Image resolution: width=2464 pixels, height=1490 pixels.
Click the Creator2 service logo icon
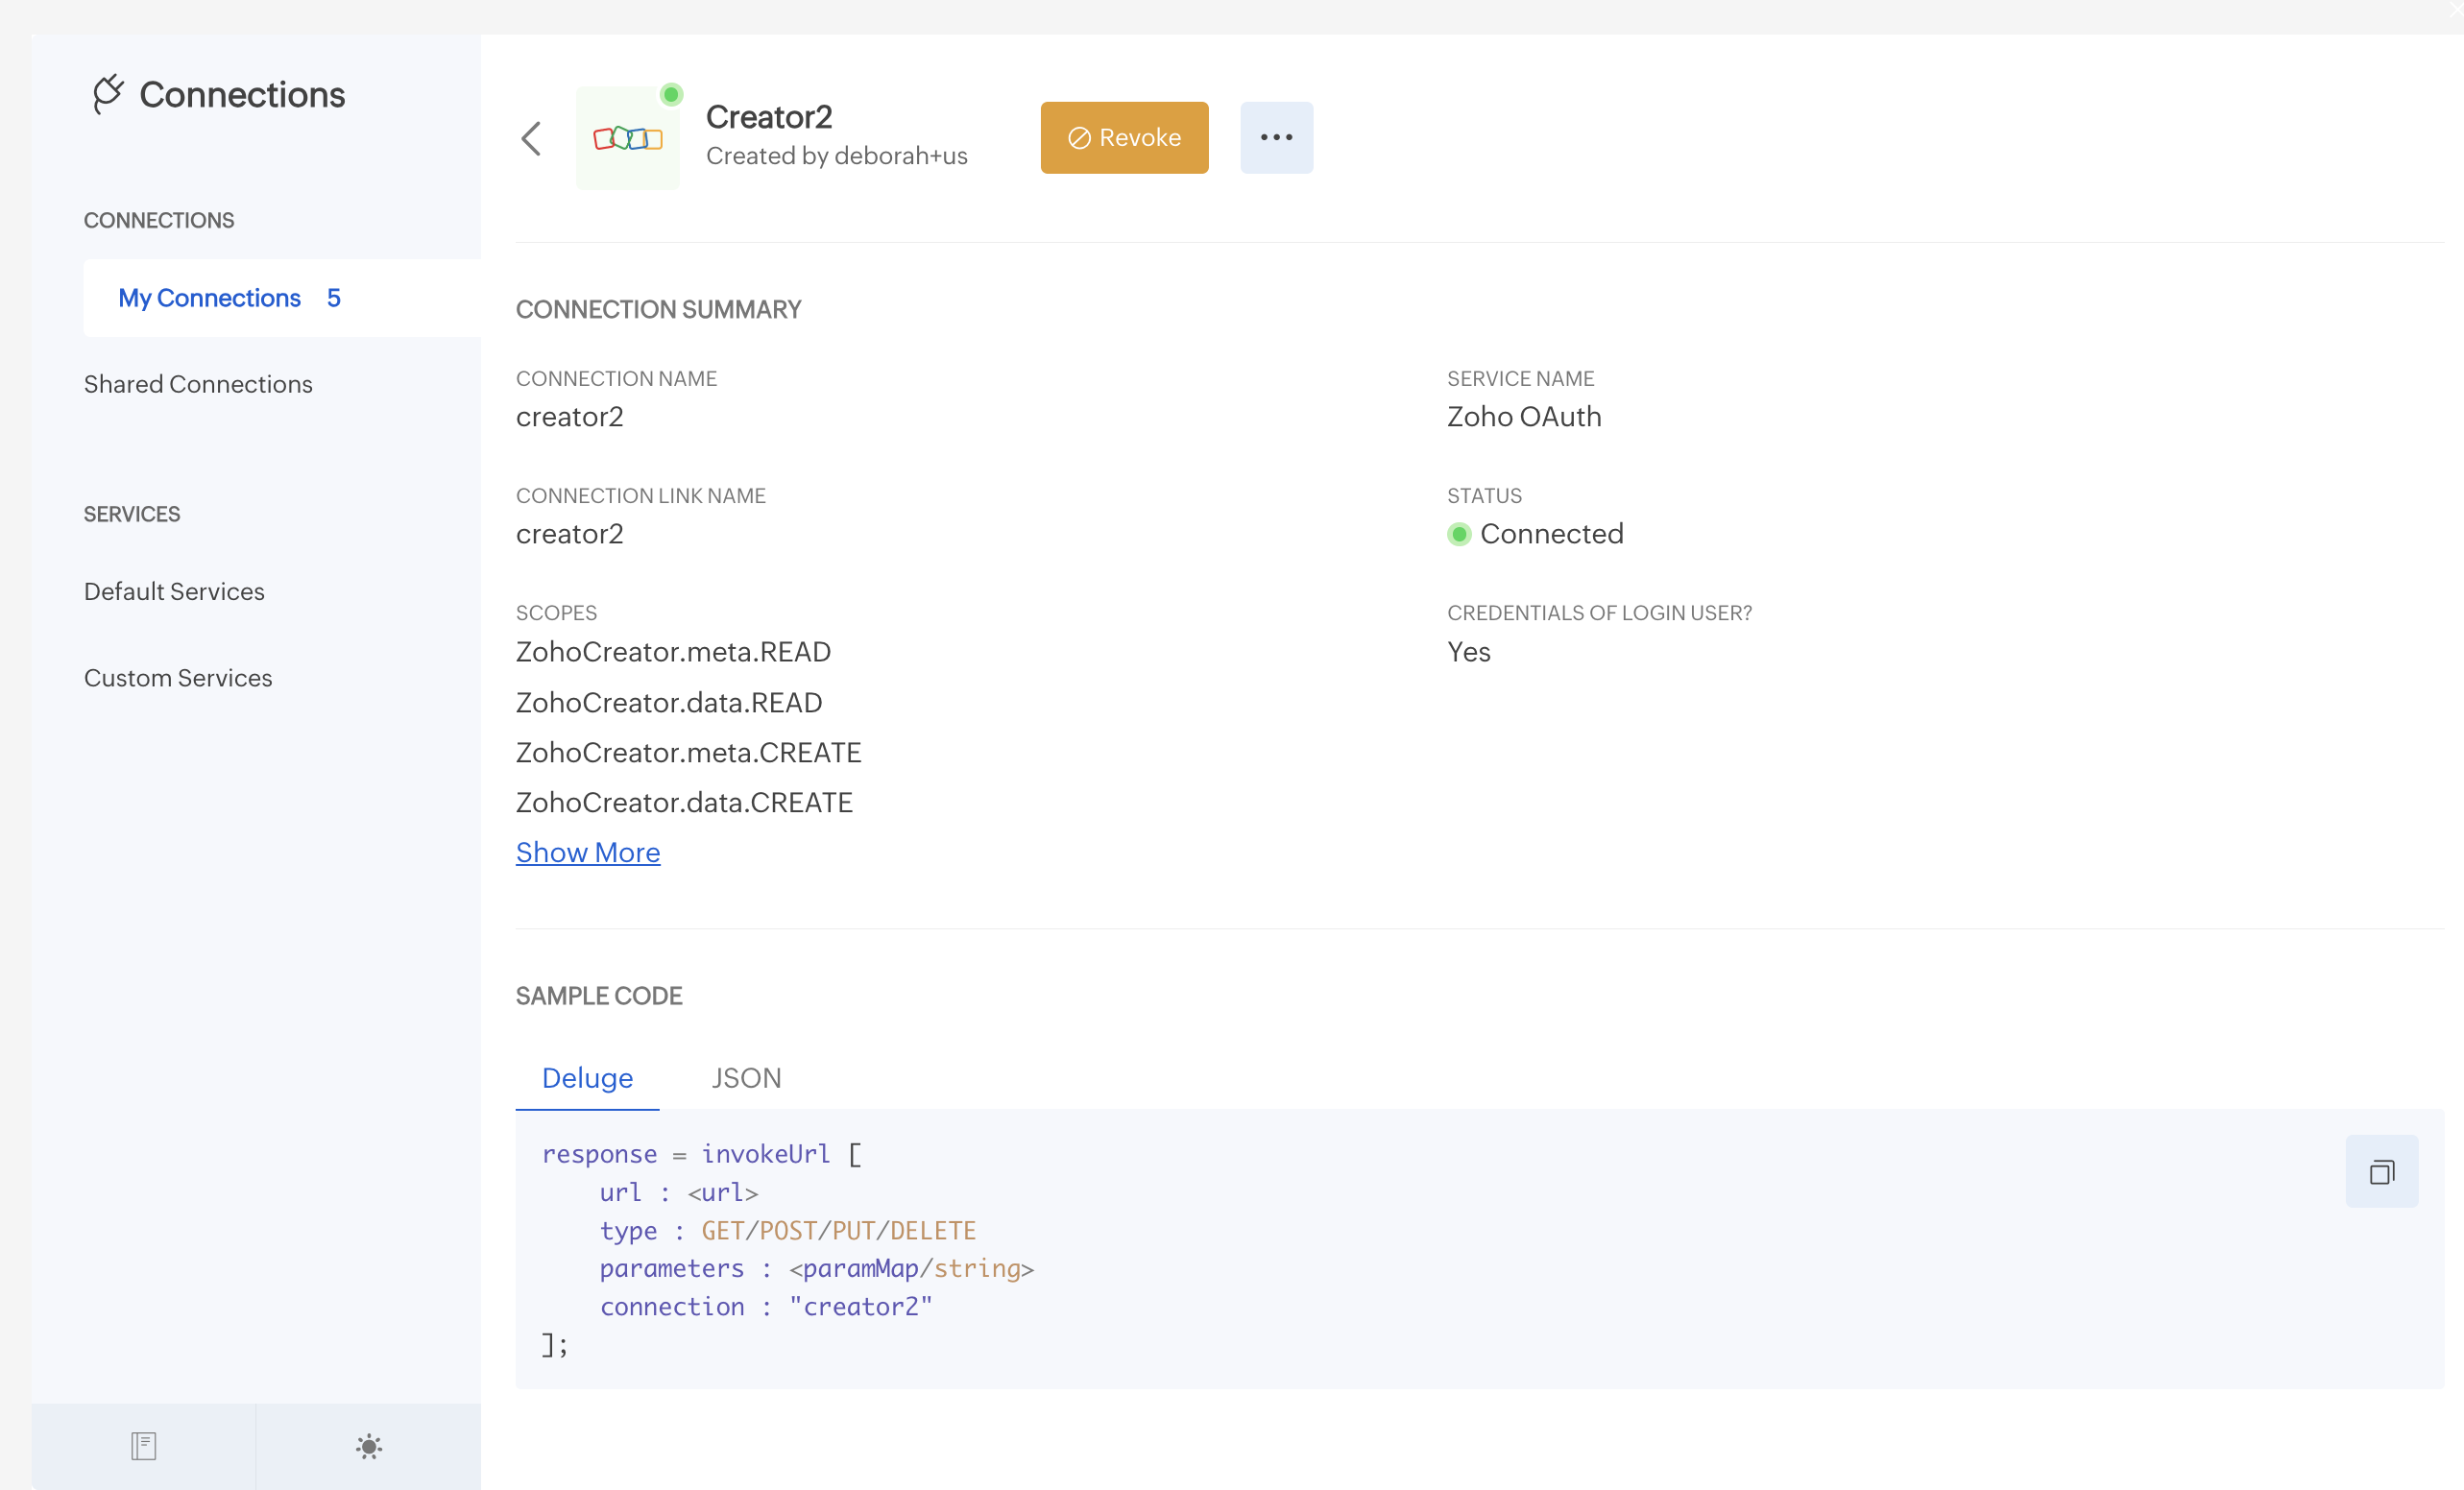(627, 138)
